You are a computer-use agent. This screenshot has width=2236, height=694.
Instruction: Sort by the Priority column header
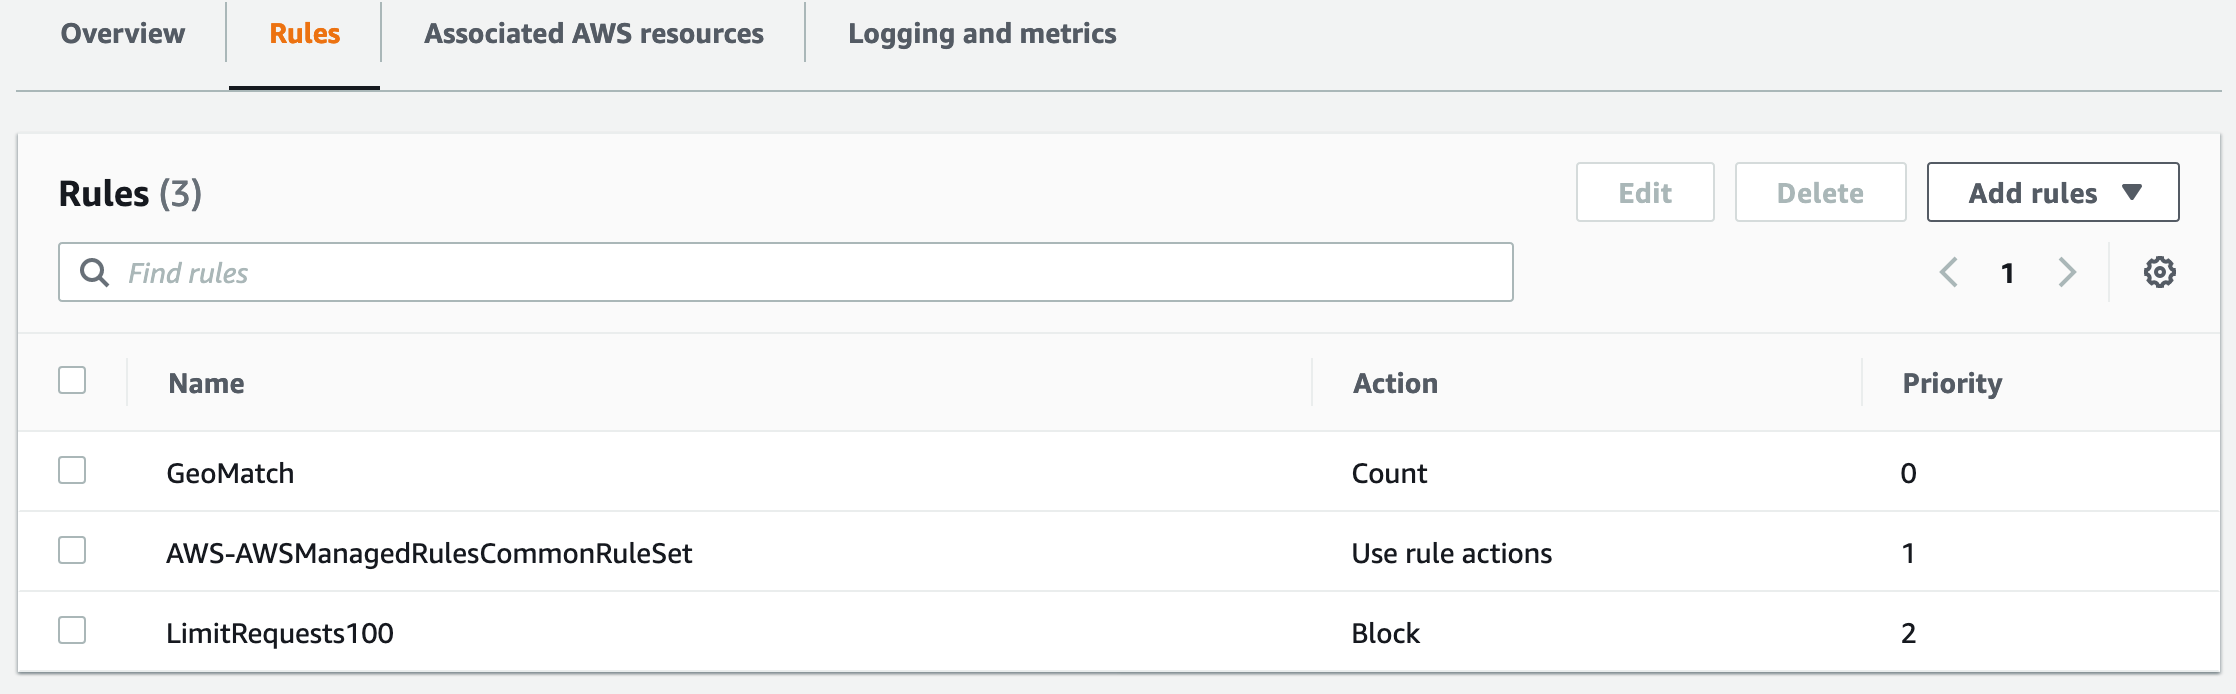coord(1952,383)
